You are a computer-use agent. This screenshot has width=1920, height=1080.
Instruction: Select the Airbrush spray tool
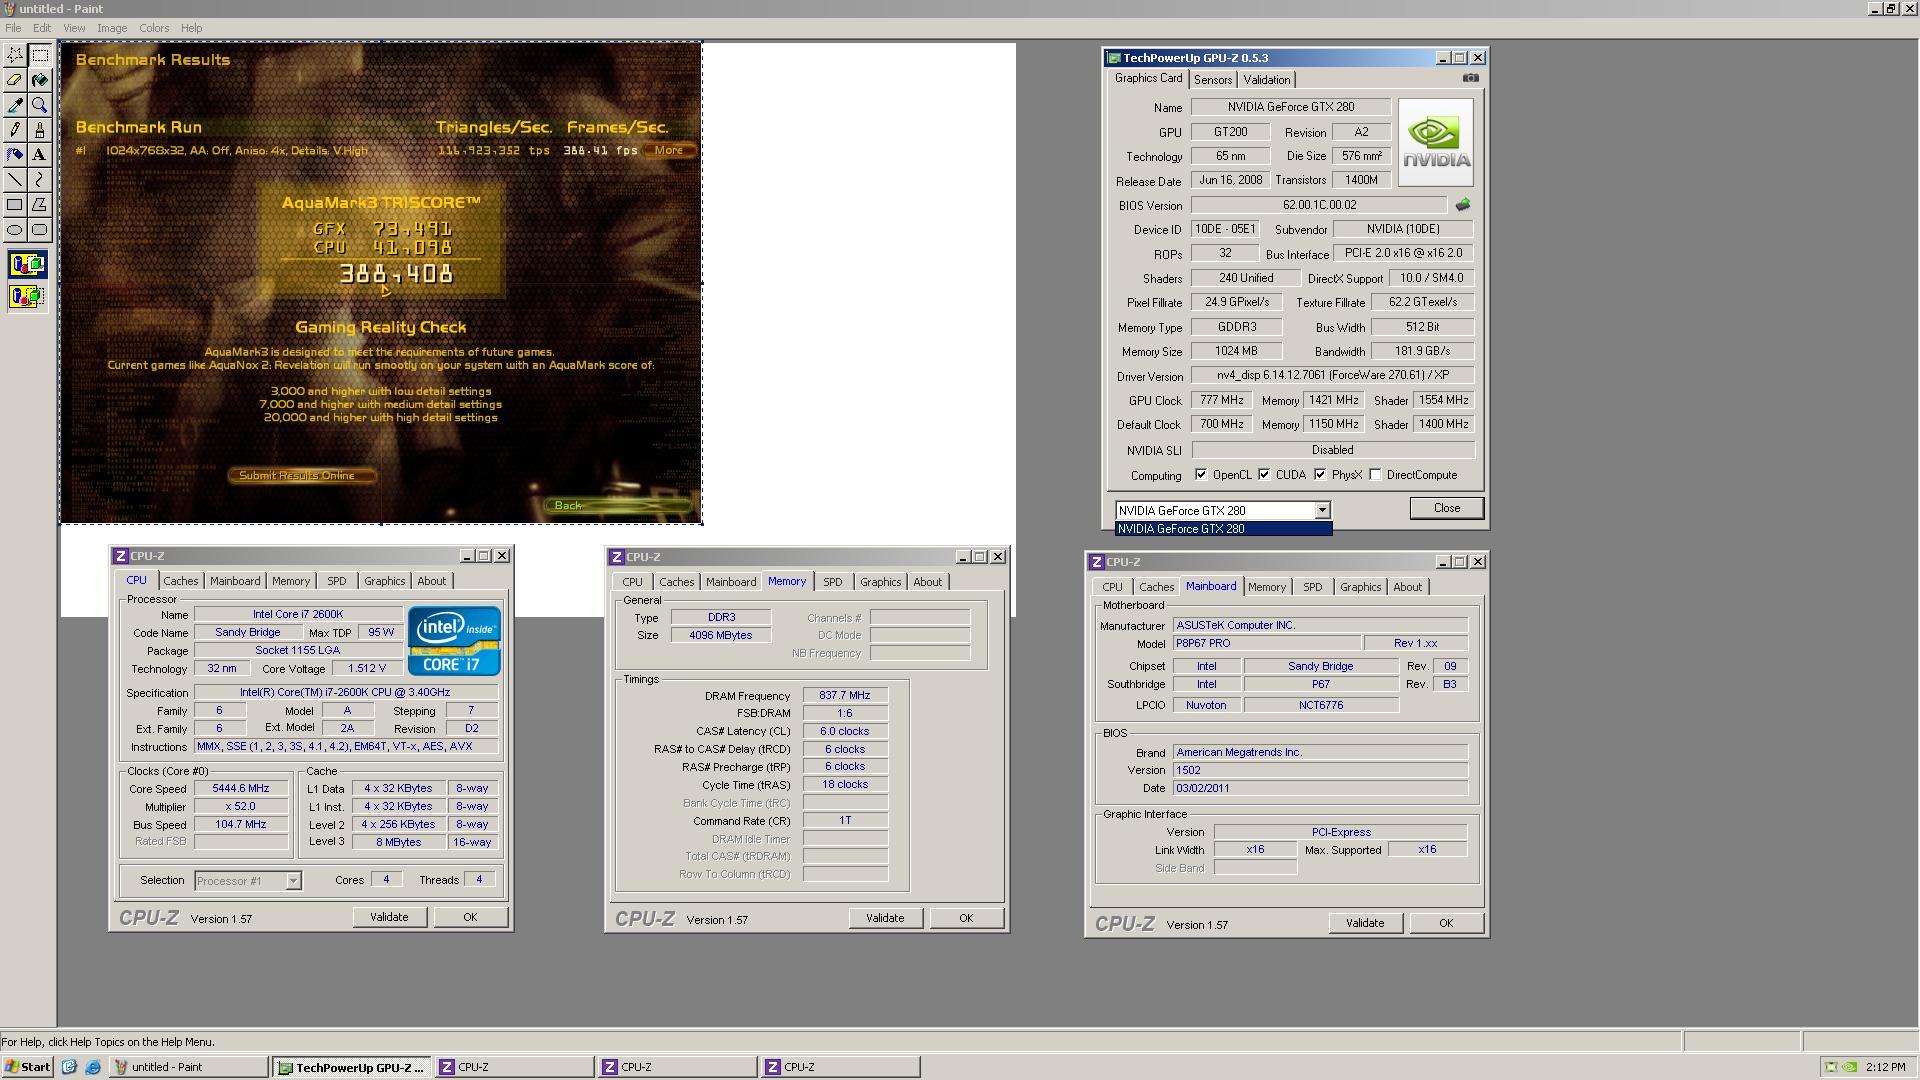(15, 155)
